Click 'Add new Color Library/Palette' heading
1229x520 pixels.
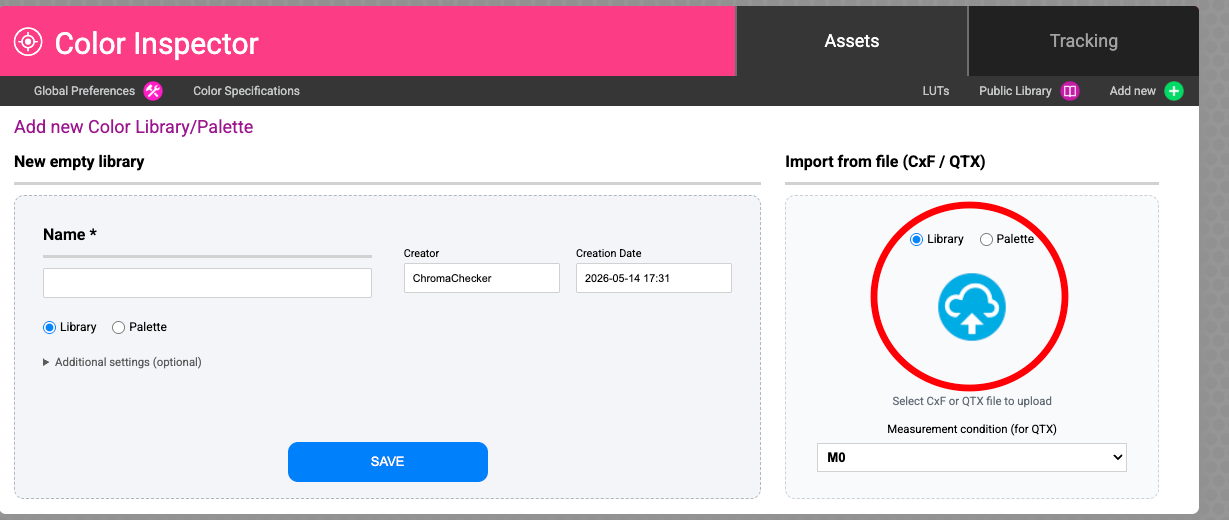pos(133,127)
